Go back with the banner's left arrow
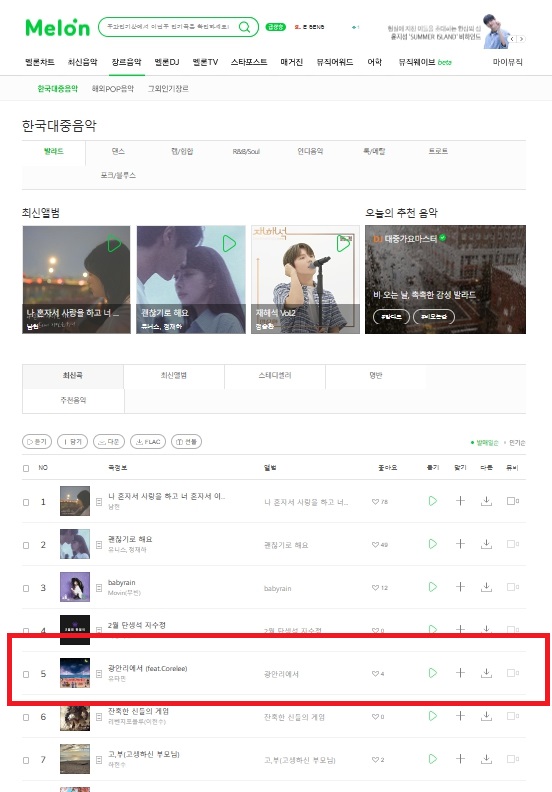Screen dimensions: 552x792 512,39
